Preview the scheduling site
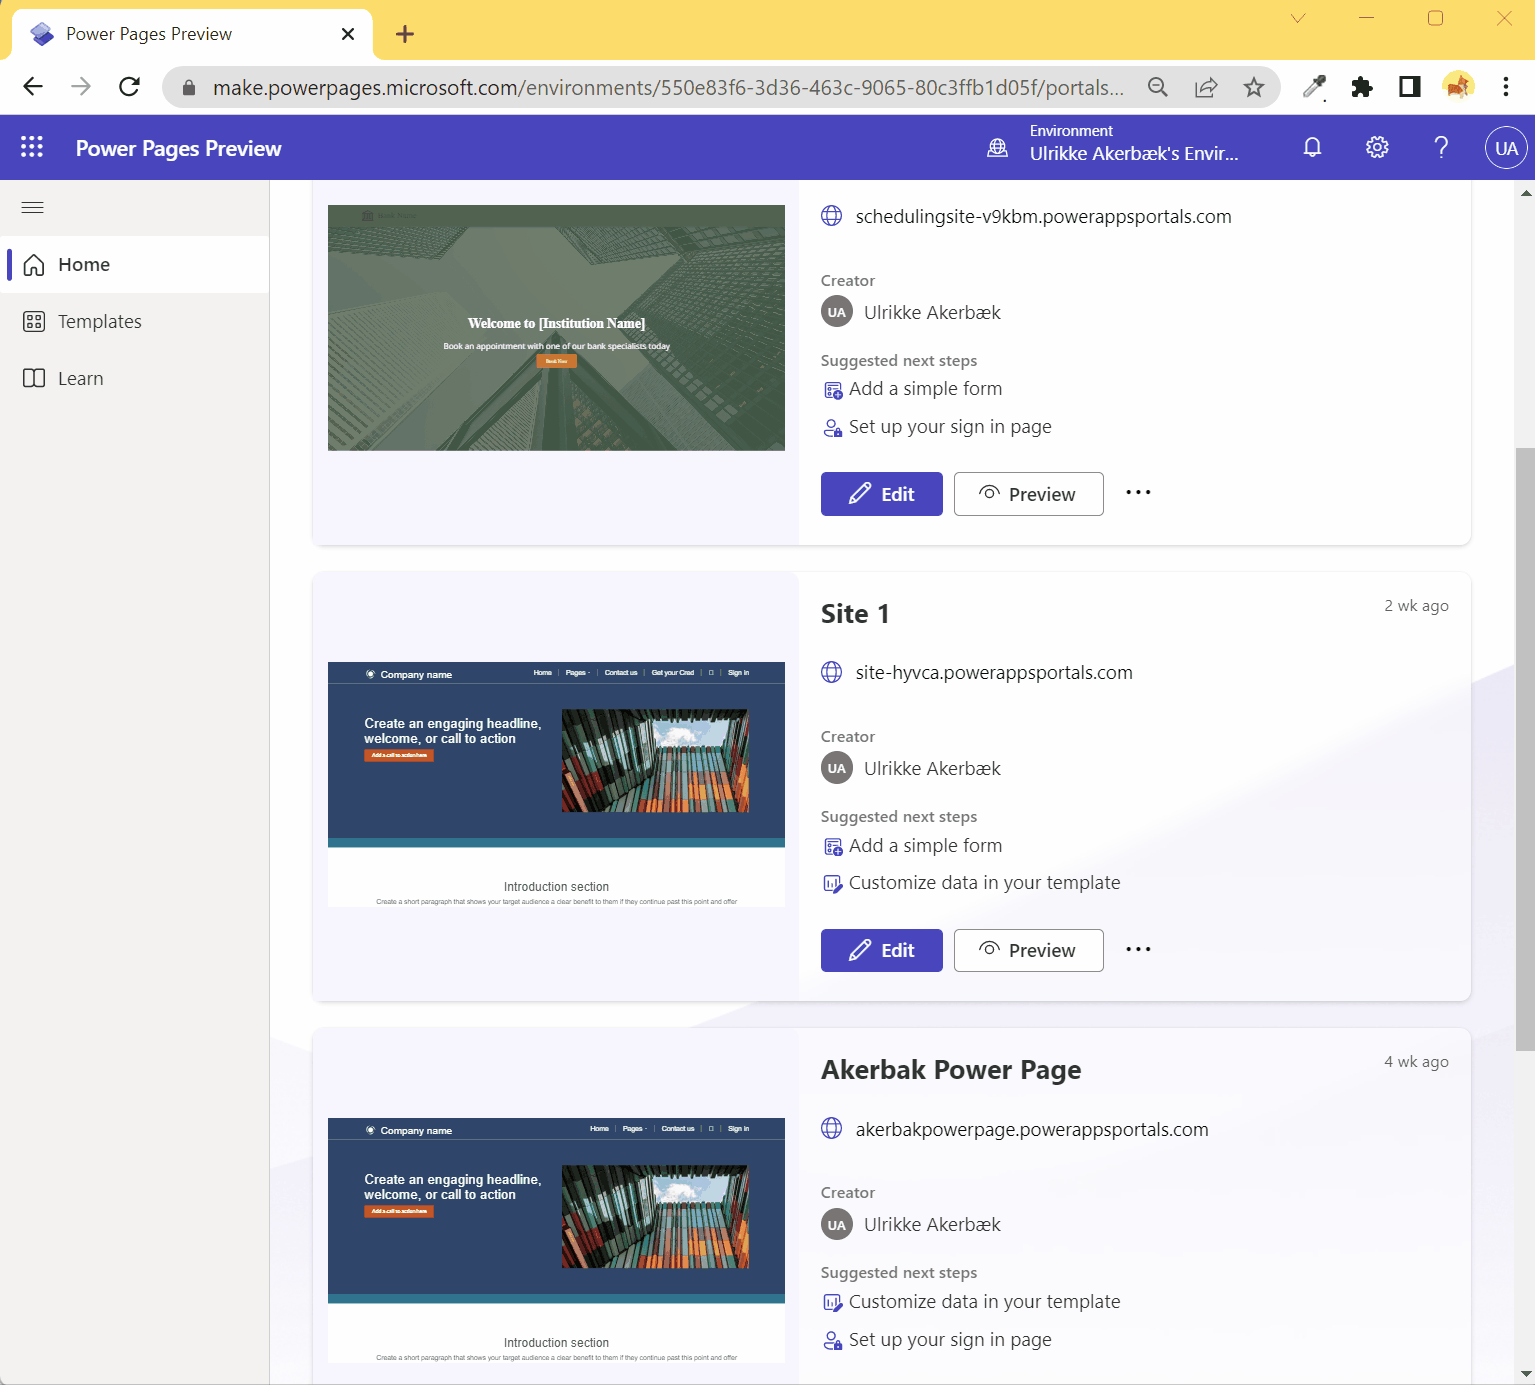The image size is (1535, 1385). coord(1029,494)
